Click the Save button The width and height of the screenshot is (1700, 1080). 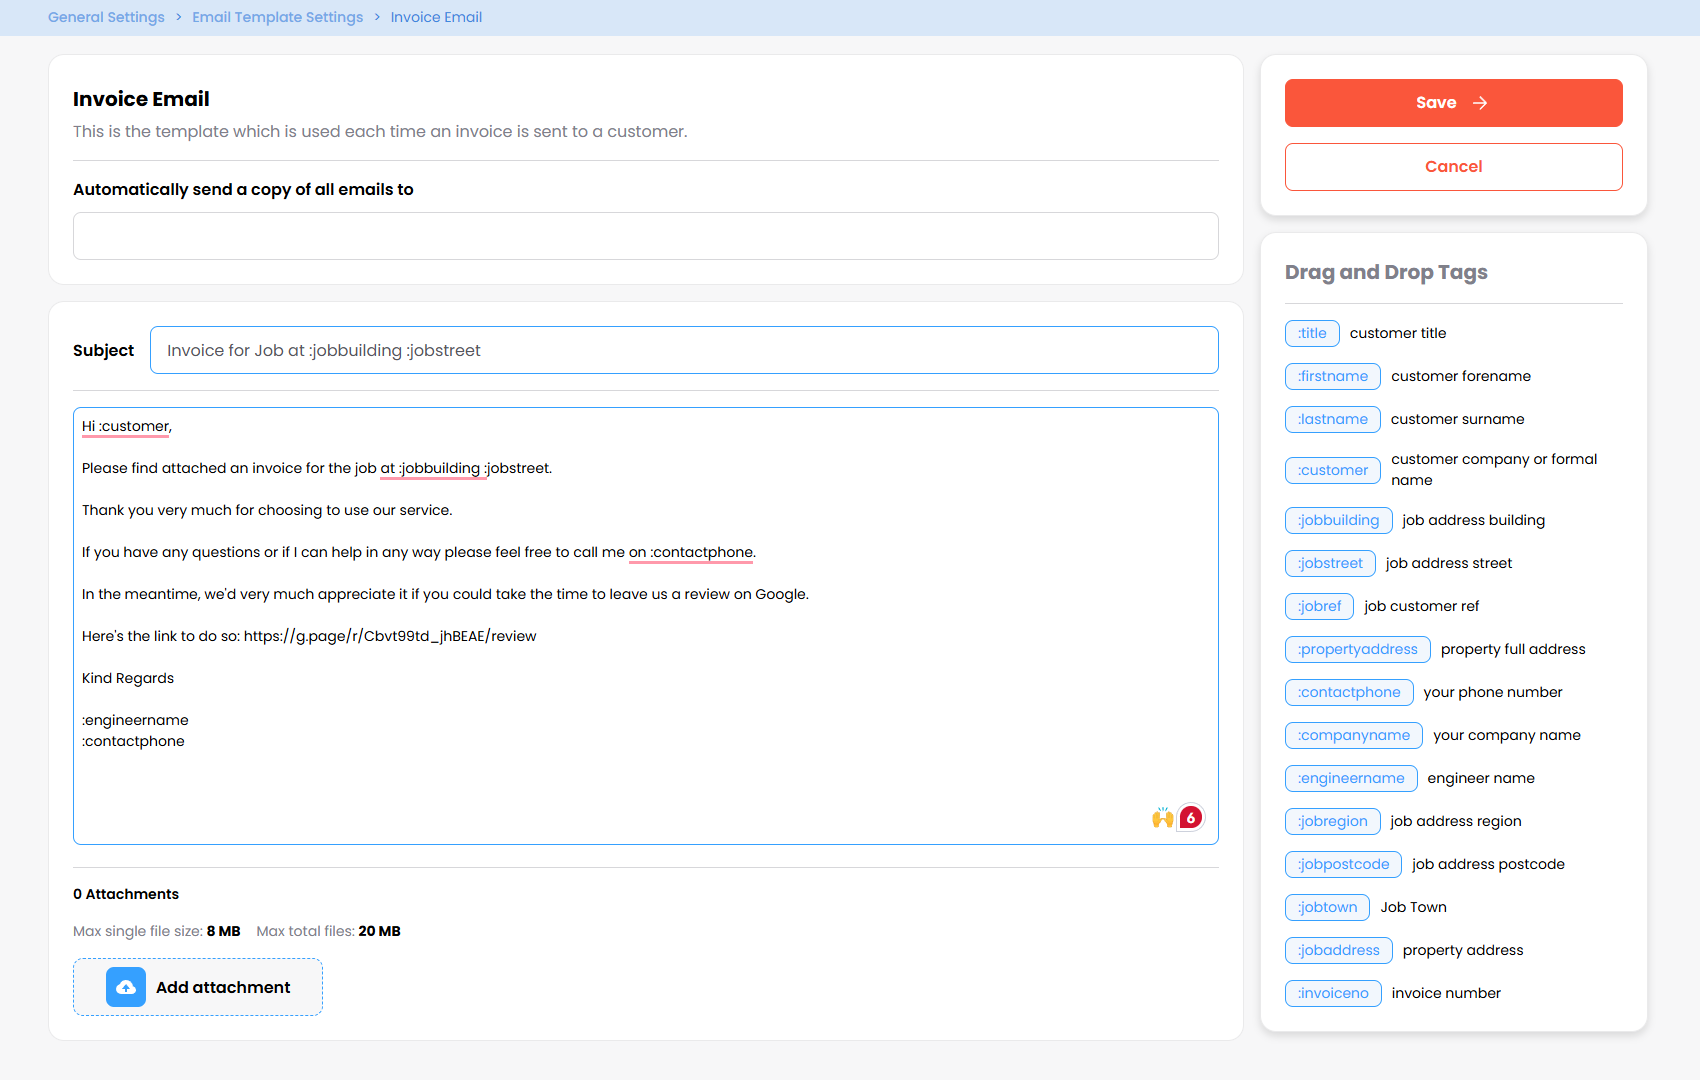[1453, 103]
